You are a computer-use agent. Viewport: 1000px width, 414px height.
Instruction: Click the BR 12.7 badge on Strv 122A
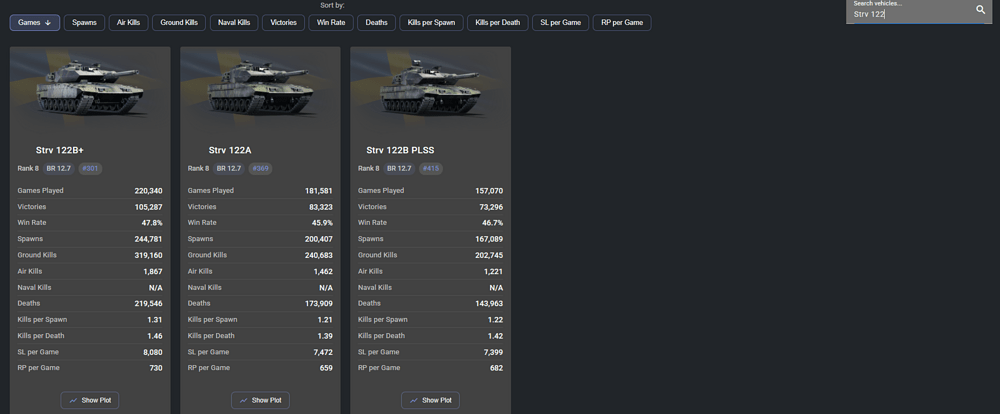228,169
